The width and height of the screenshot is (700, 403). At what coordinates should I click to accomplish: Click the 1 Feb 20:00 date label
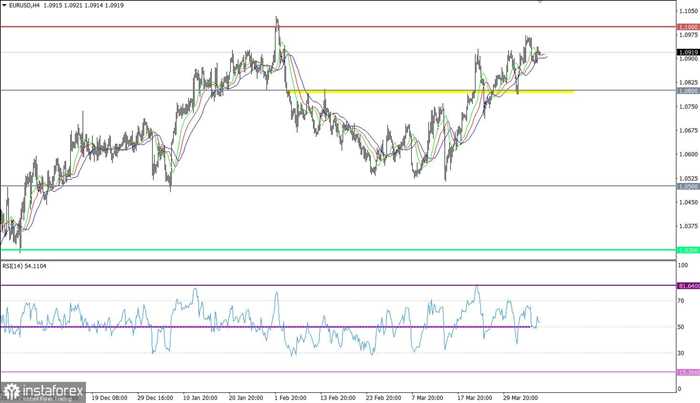click(x=291, y=398)
